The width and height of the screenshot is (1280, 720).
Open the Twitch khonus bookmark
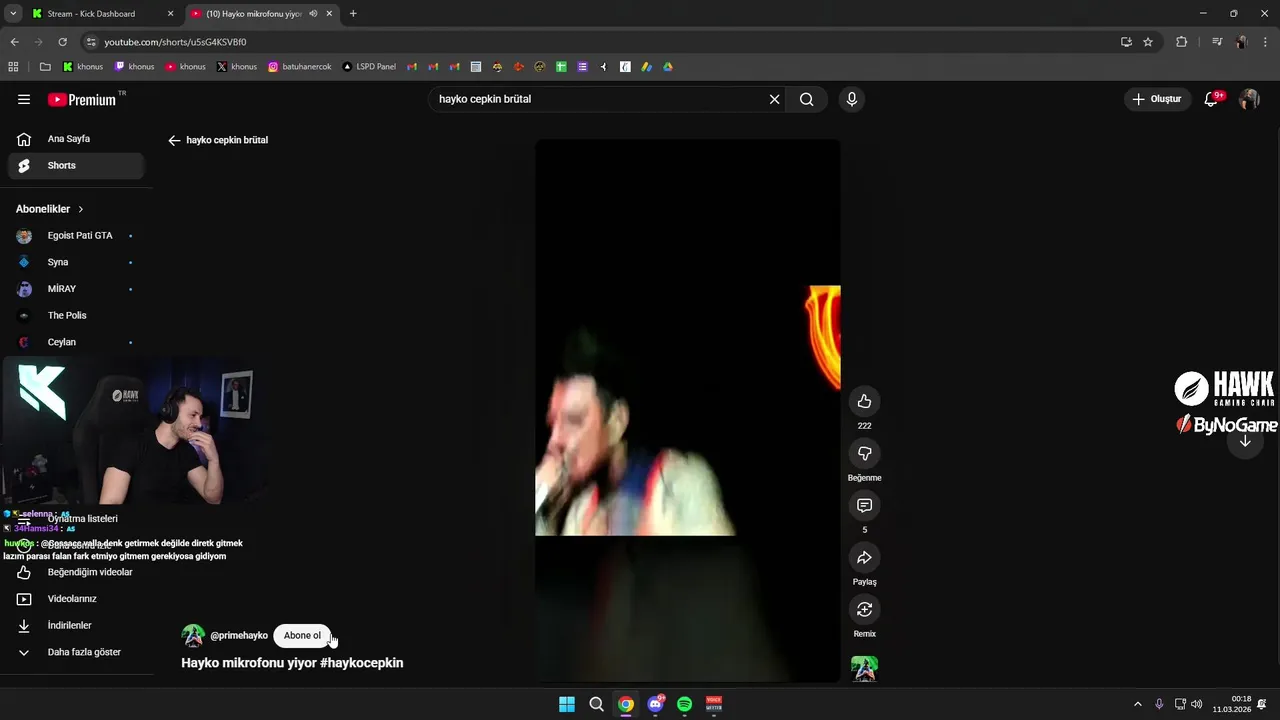pos(135,67)
